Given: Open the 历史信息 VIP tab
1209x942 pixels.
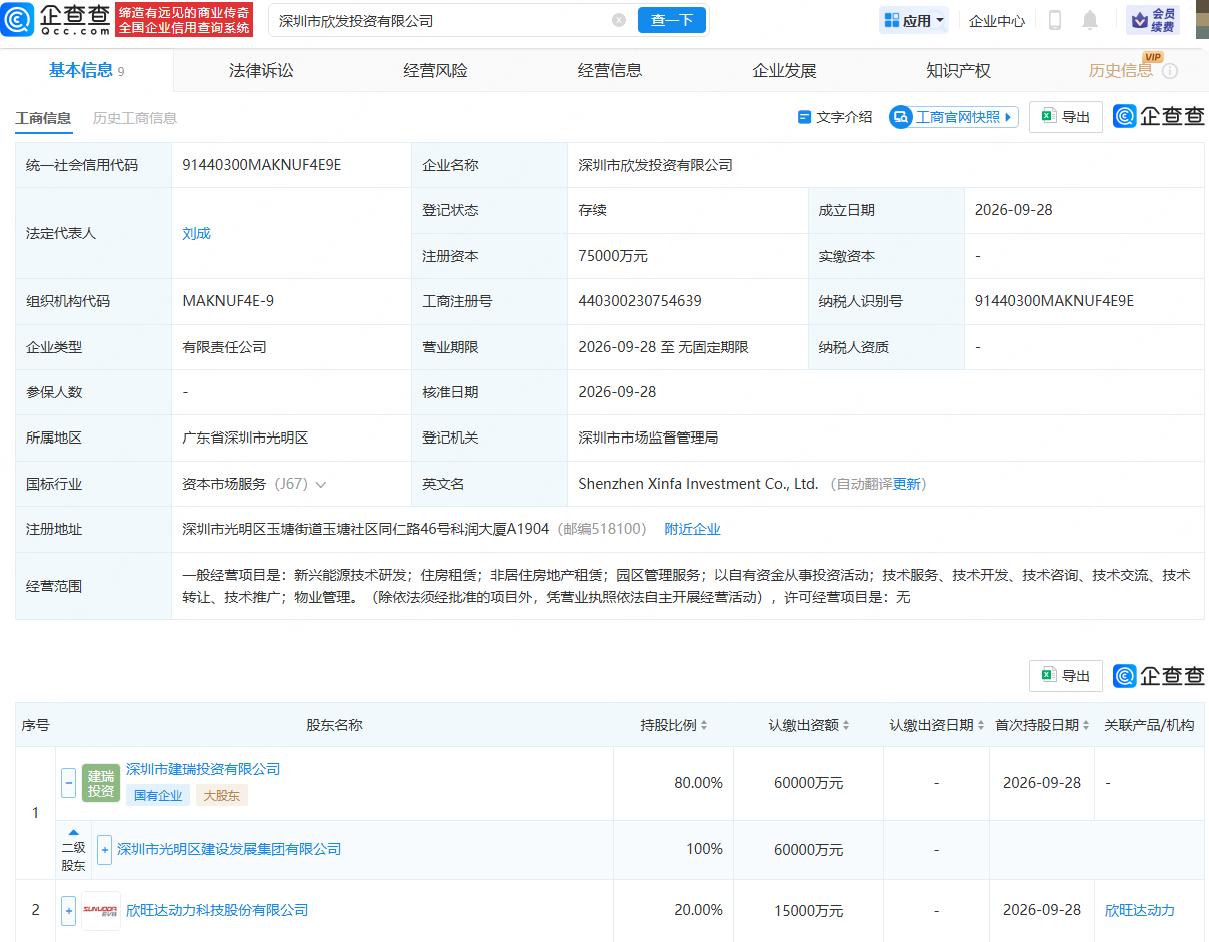Looking at the screenshot, I should (1120, 71).
